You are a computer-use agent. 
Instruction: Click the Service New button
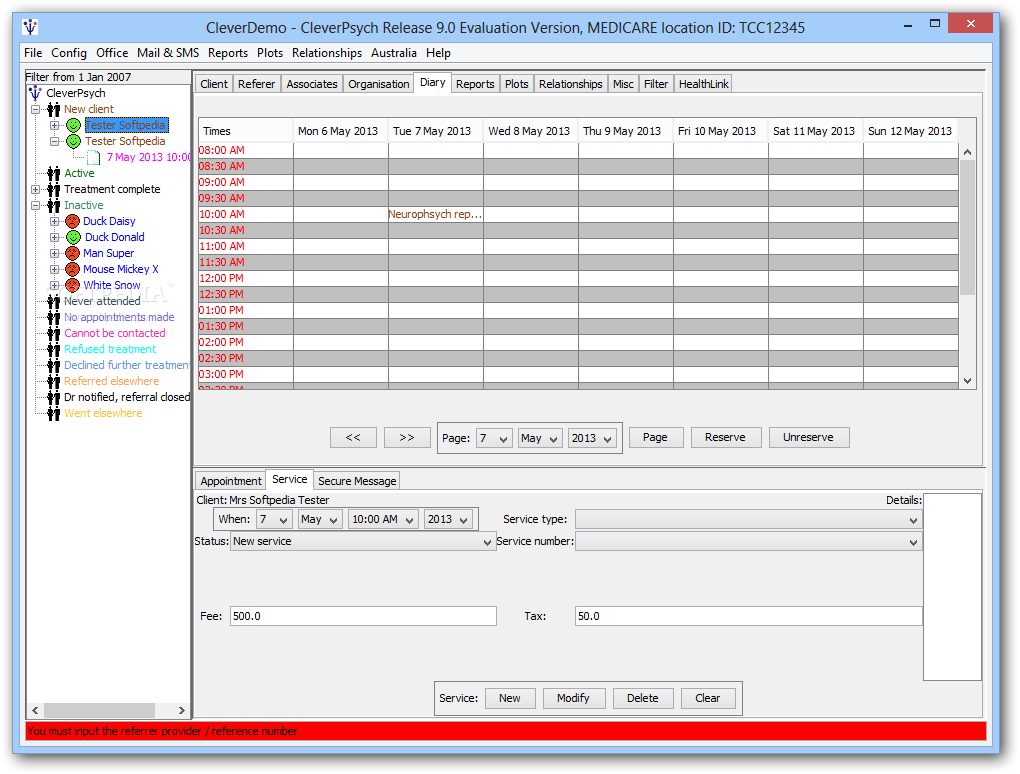tap(510, 699)
